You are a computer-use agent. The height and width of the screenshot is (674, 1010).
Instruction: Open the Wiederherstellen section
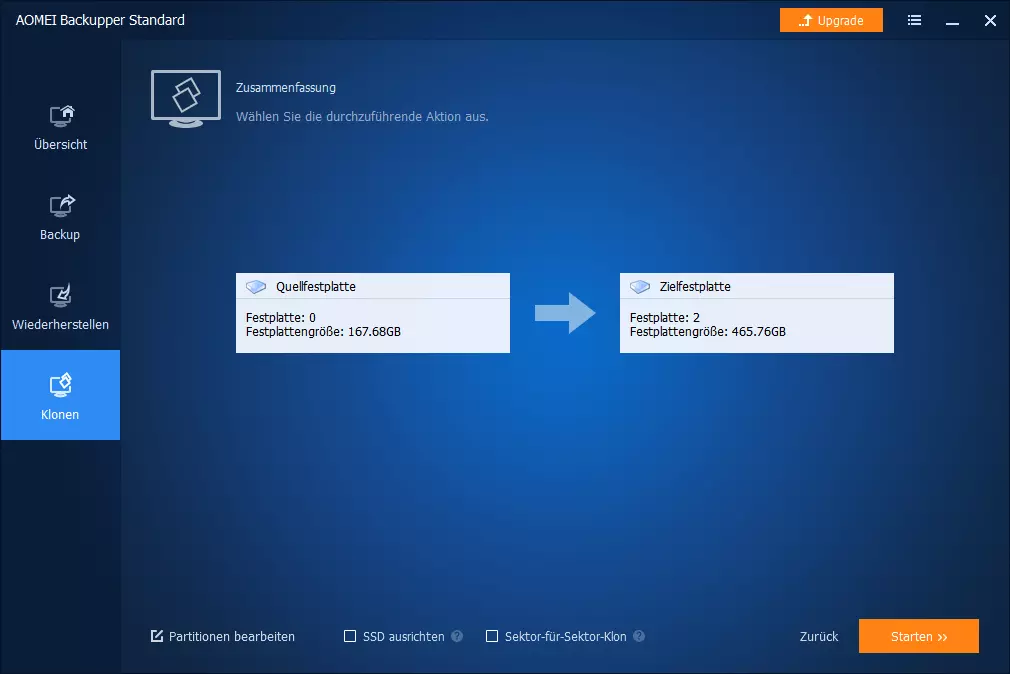(x=61, y=309)
